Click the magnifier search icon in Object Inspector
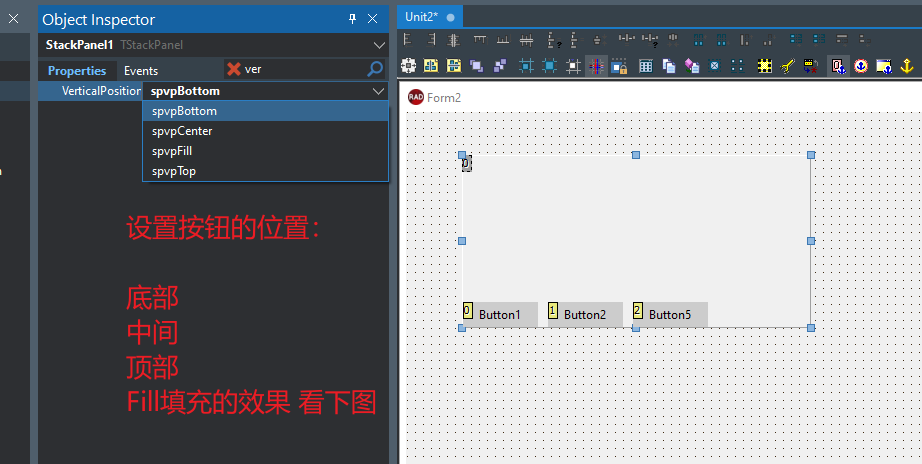Screen dimensions: 922x464 click(x=375, y=69)
